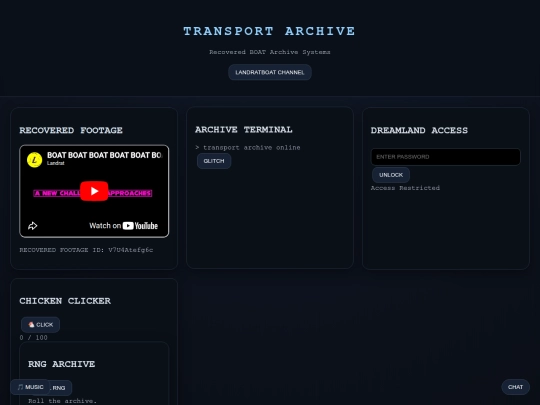Open Watch on YouTube link
Image resolution: width=540 pixels, height=405 pixels.
coord(123,226)
